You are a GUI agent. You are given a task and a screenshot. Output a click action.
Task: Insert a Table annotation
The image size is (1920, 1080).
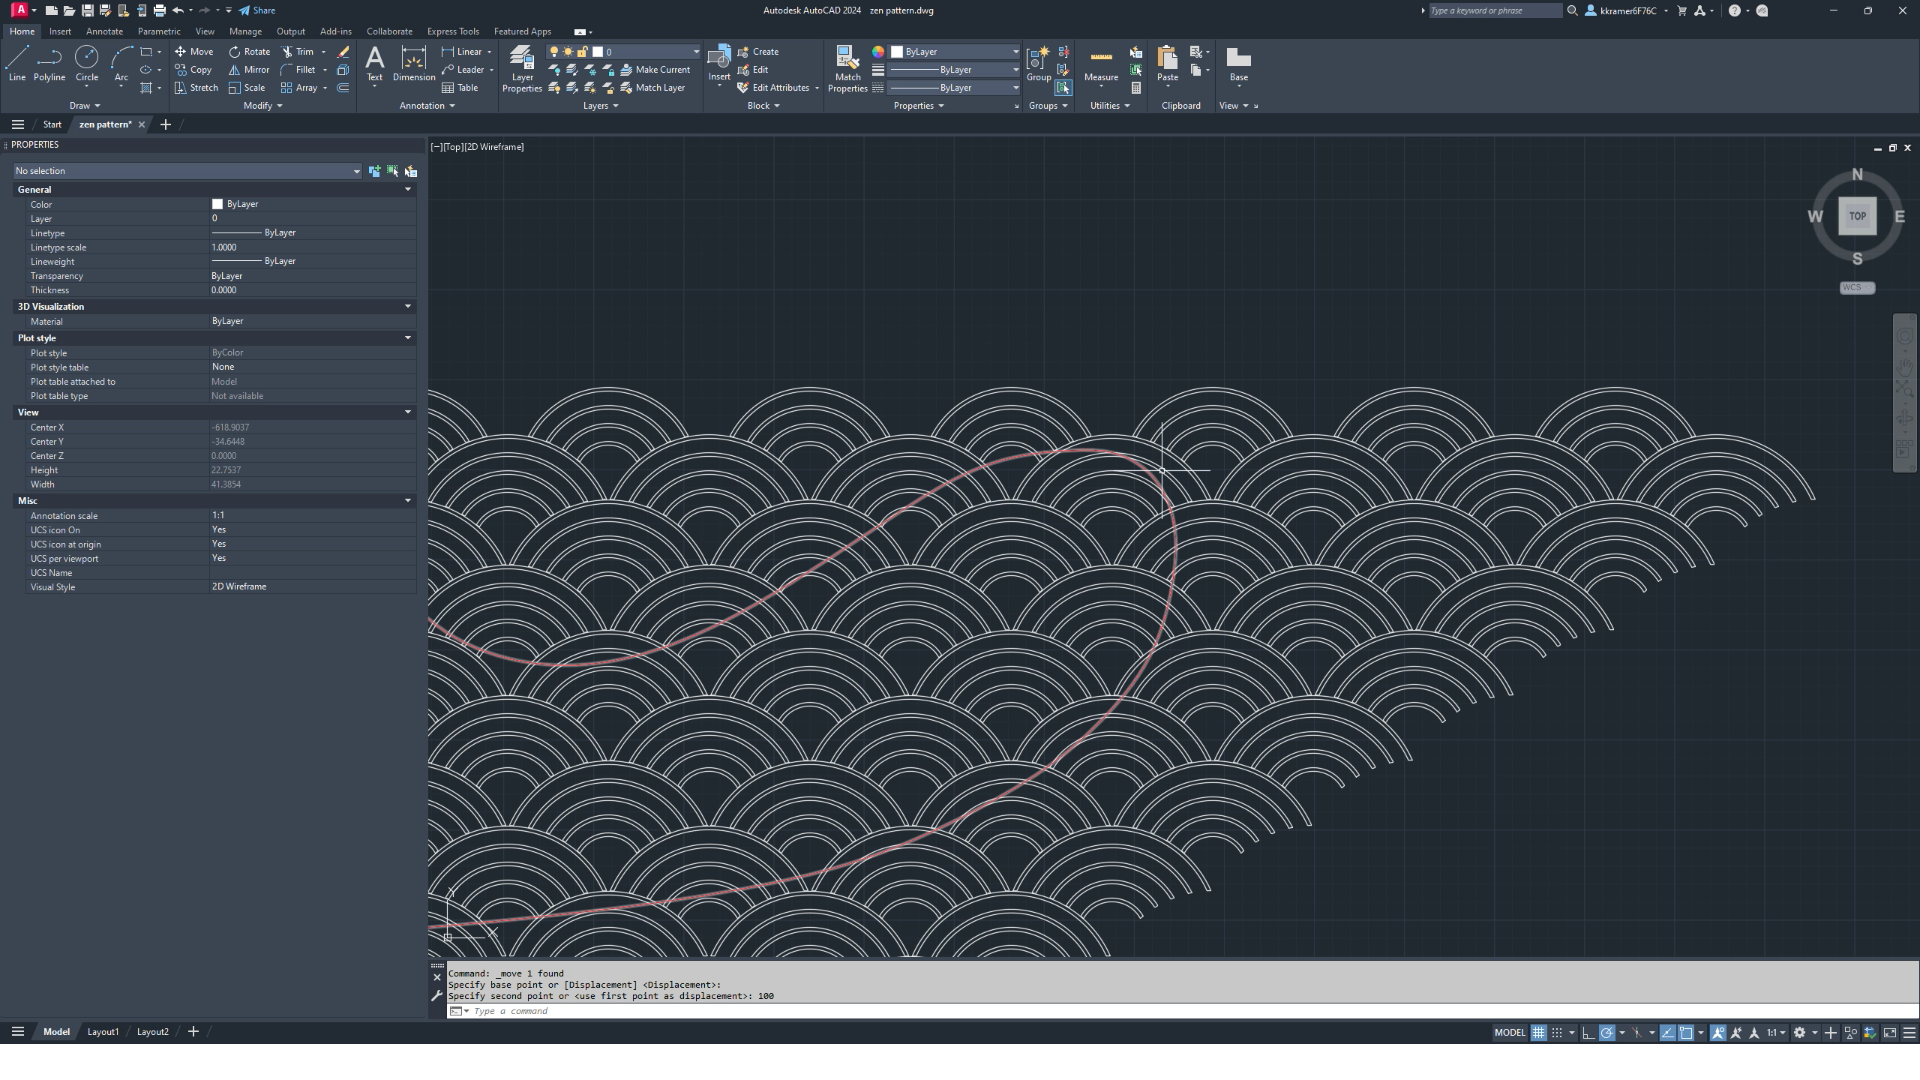(460, 87)
